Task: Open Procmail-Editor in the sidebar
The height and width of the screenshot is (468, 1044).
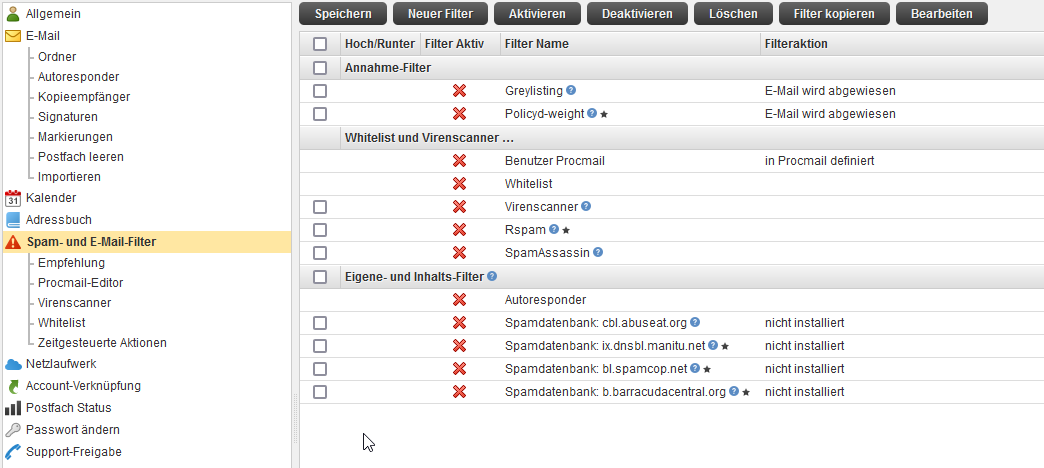Action: (81, 283)
